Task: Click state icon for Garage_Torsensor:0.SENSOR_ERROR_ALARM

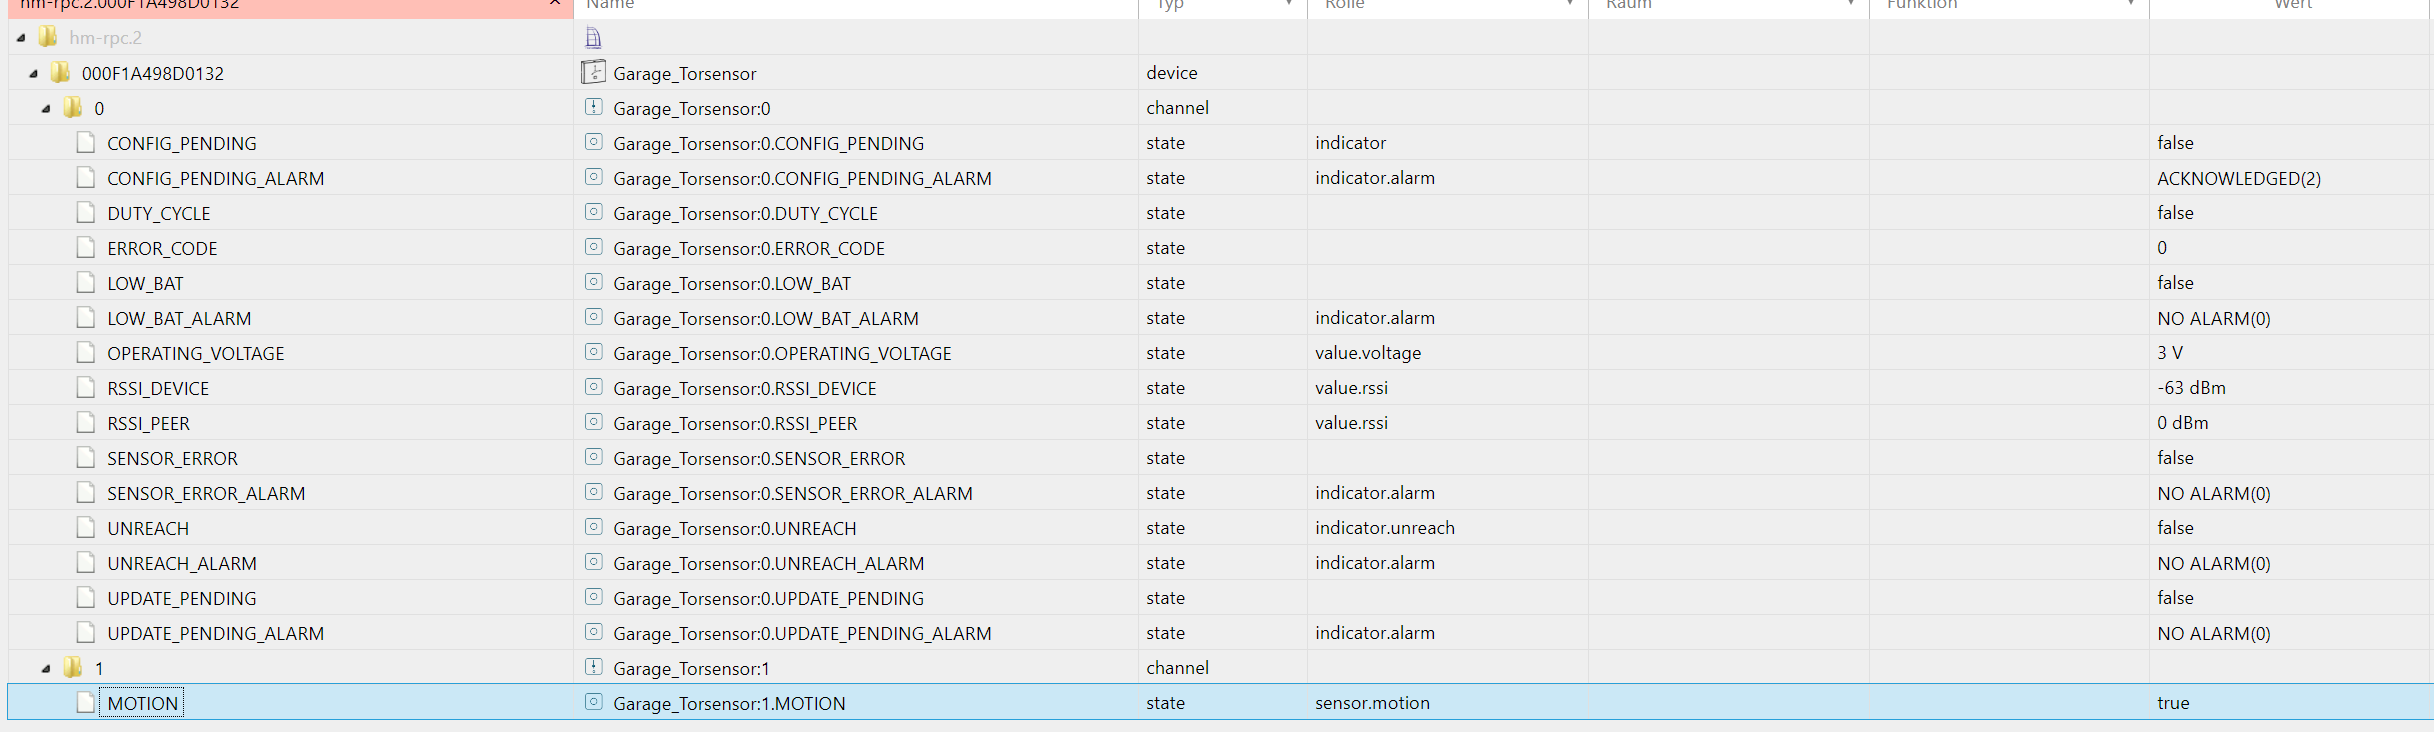Action: click(x=594, y=492)
